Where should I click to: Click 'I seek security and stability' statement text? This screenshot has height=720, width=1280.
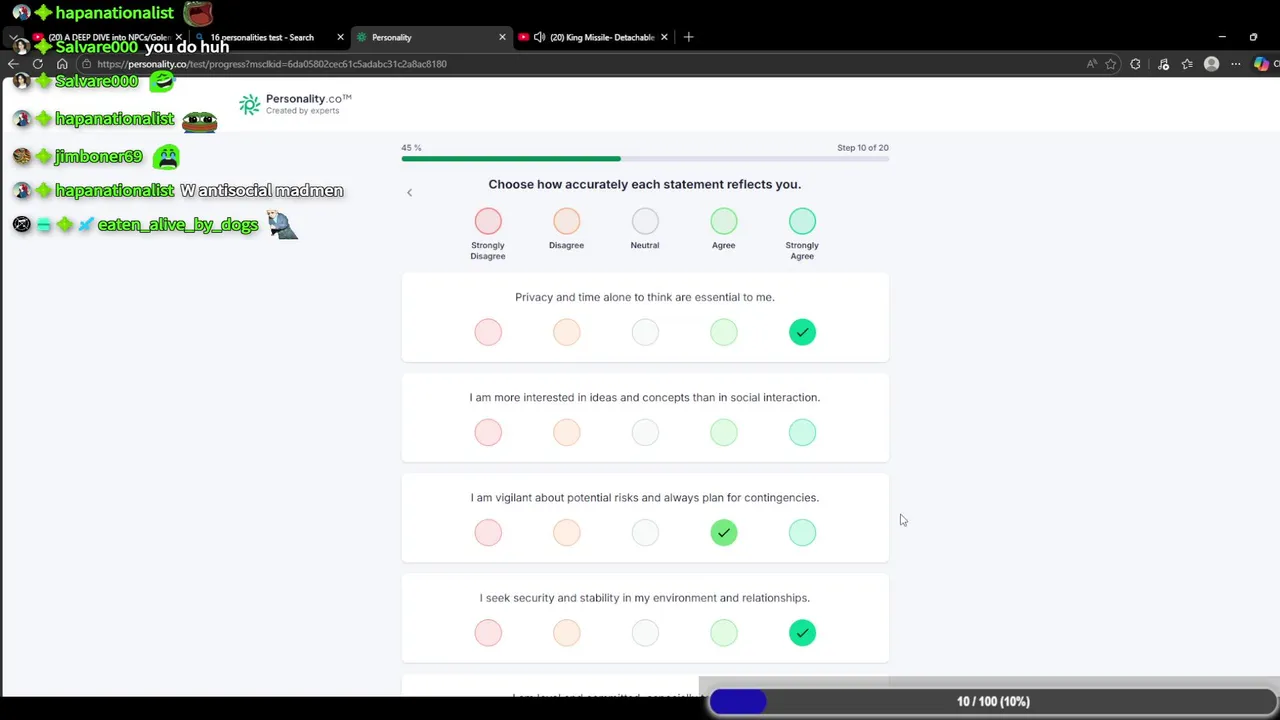click(x=645, y=598)
